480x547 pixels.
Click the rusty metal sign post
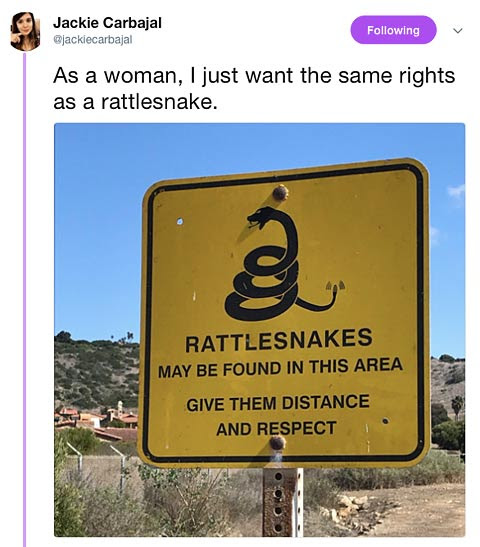(x=282, y=502)
